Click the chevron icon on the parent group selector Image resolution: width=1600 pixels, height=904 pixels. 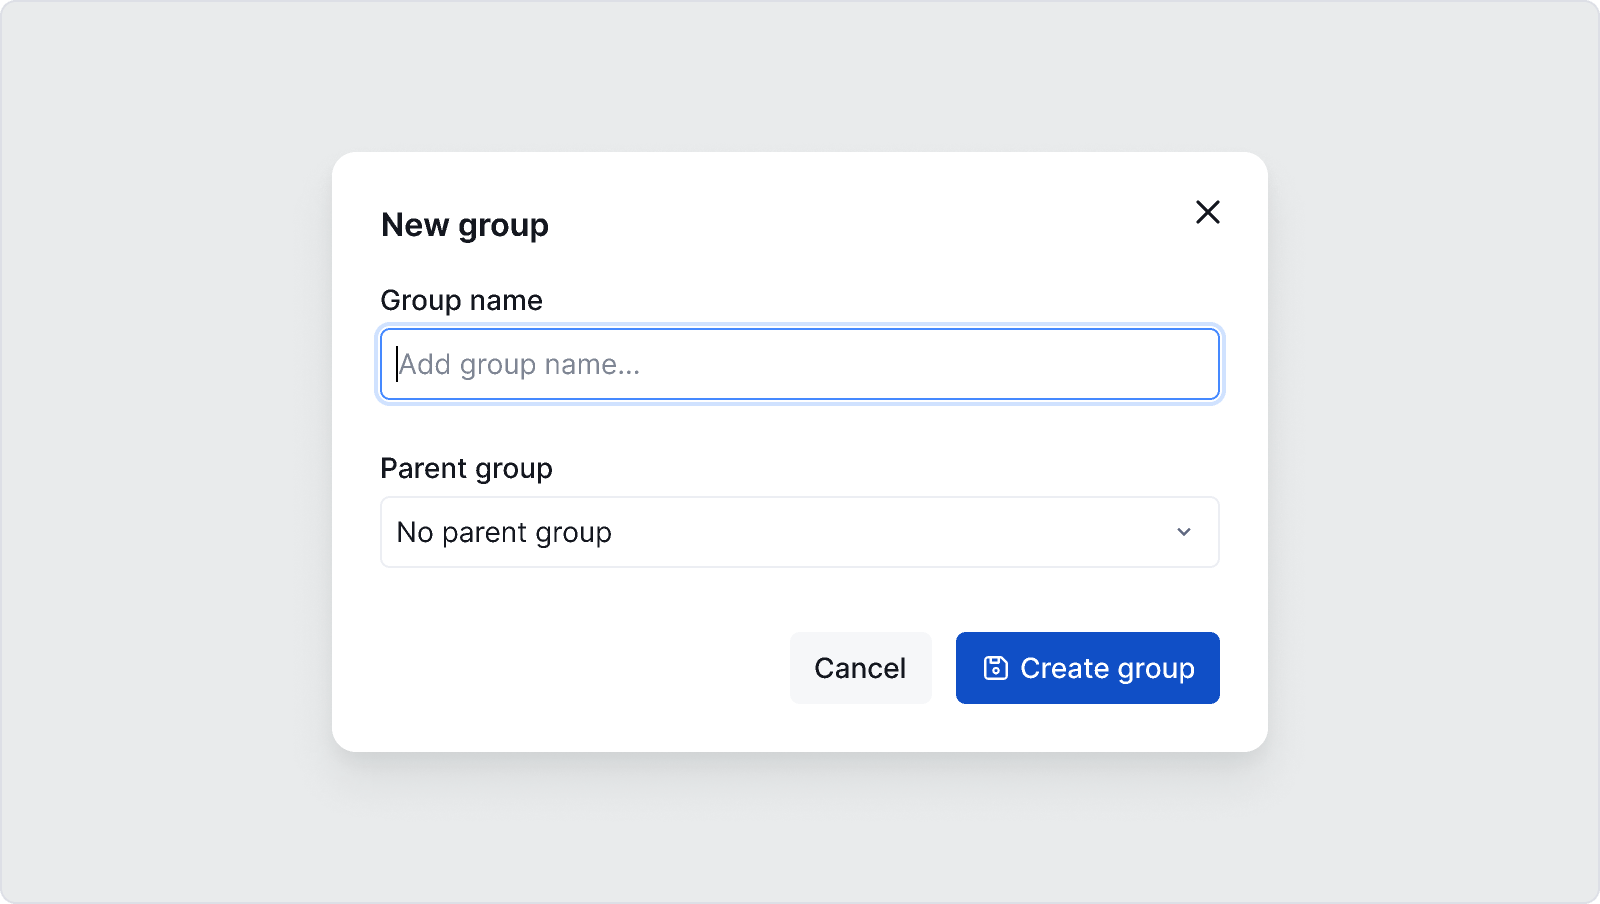point(1184,532)
